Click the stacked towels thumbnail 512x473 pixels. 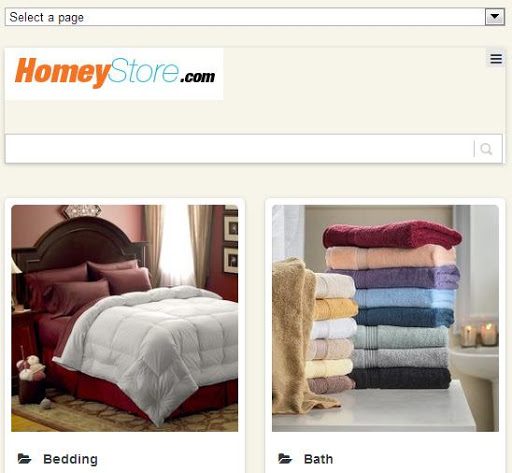coord(385,318)
